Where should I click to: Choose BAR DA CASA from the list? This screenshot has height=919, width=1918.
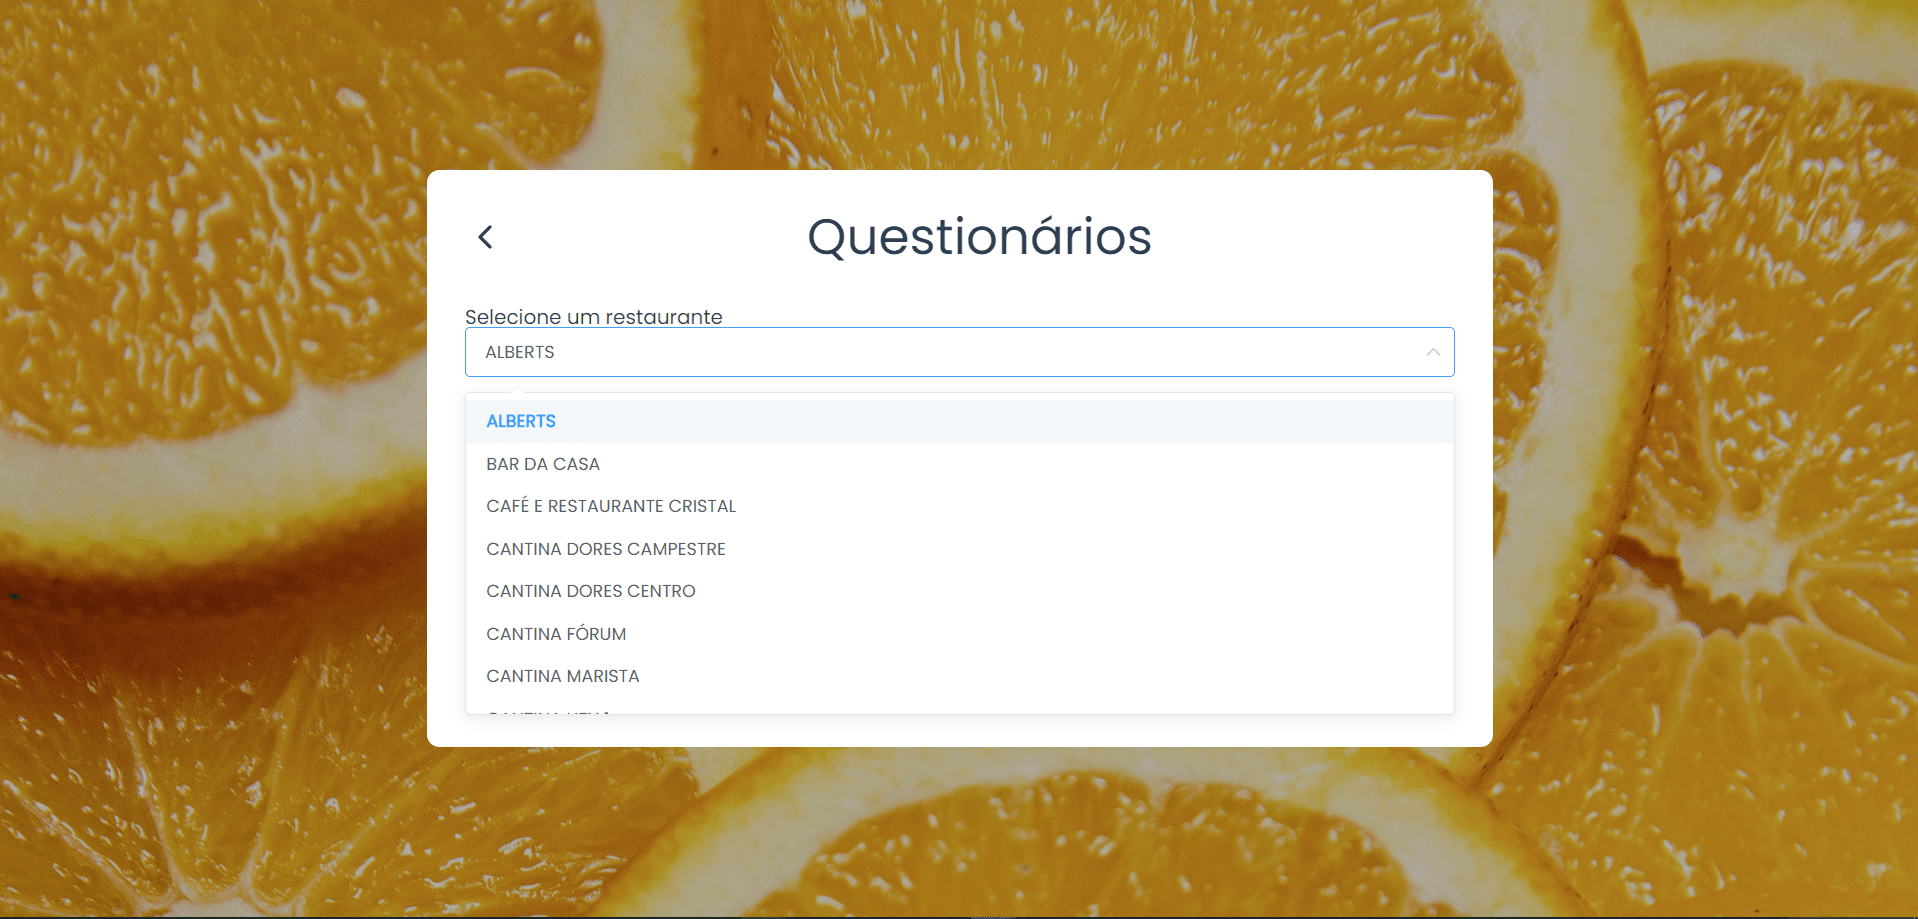pos(959,464)
